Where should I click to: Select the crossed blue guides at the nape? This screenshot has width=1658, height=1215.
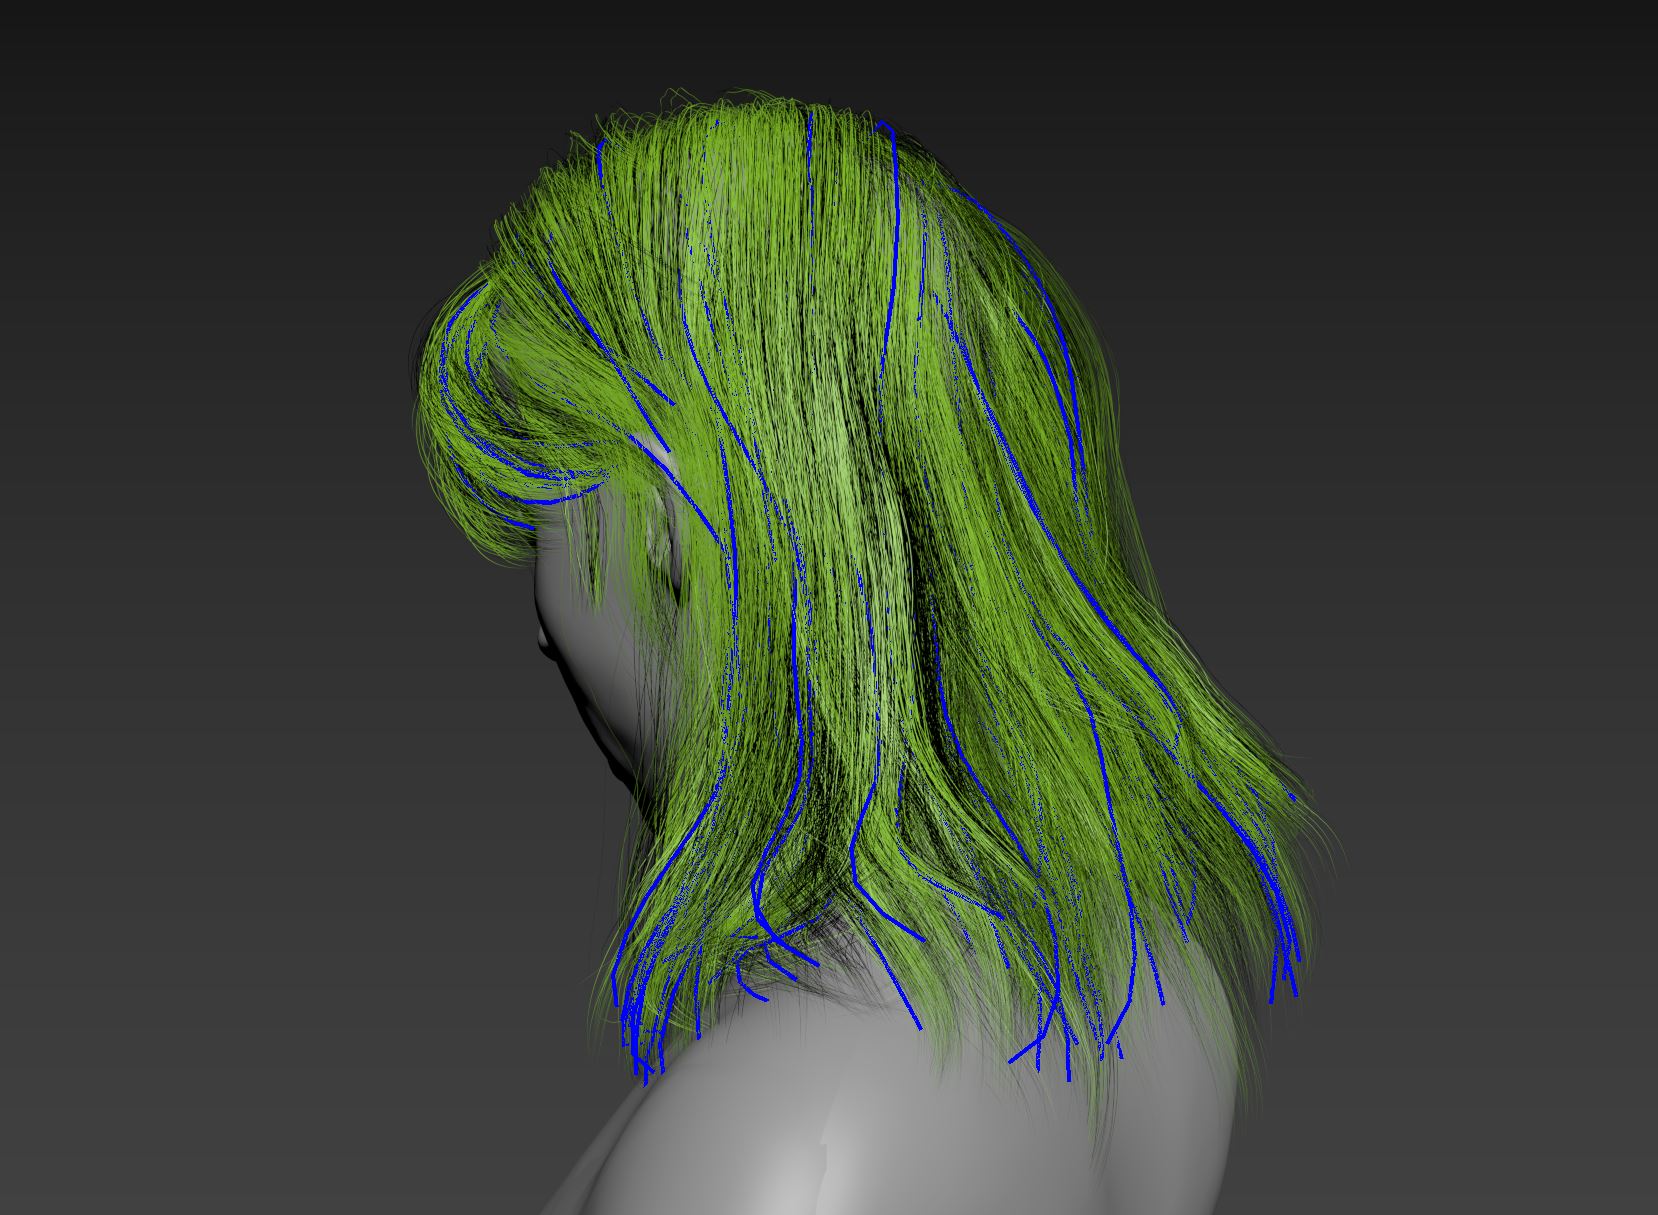click(775, 950)
